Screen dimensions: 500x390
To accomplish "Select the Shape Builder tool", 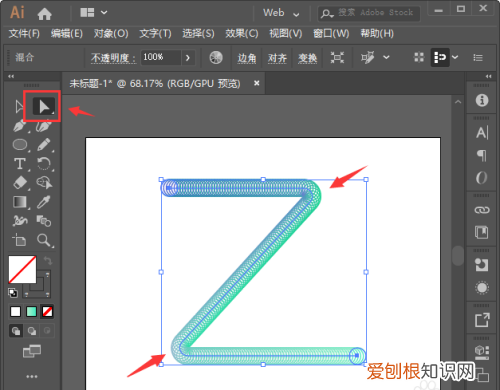I will 44,183.
